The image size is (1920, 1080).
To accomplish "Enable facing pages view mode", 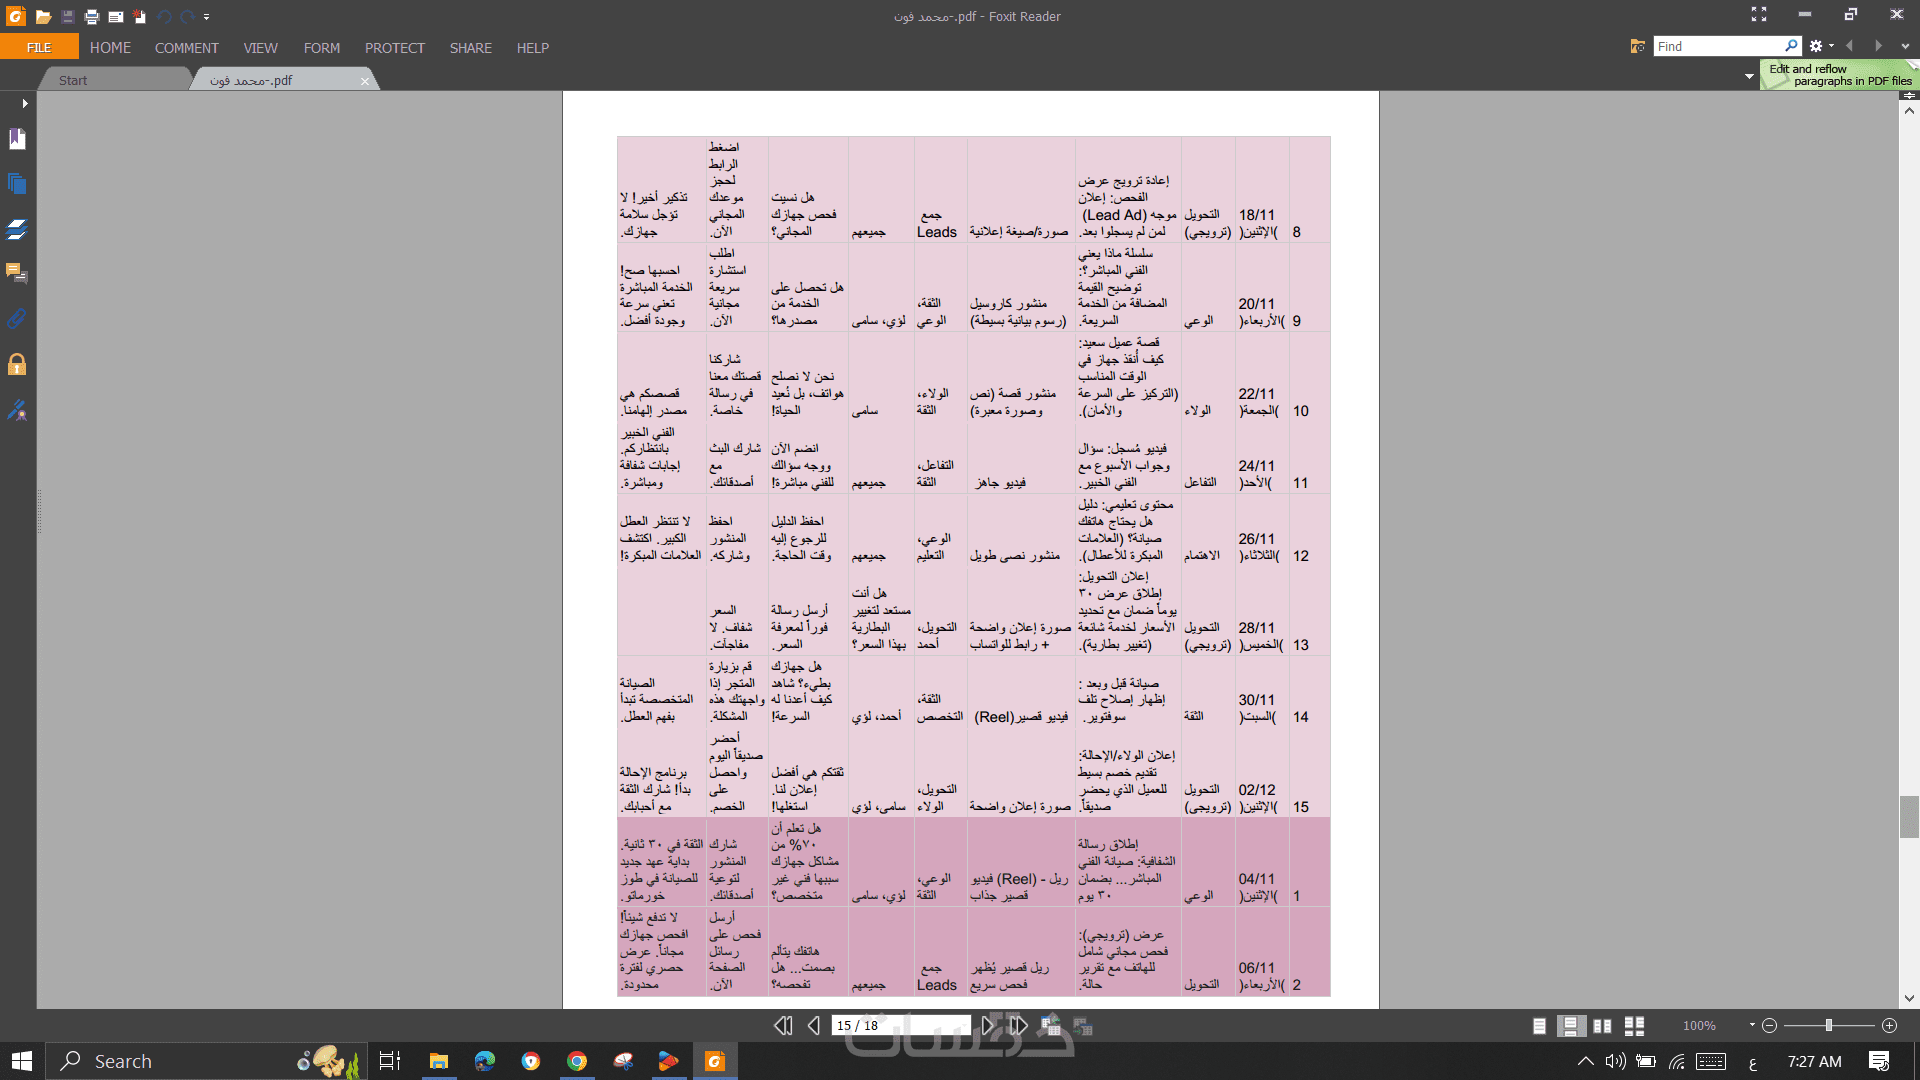I will pyautogui.click(x=1602, y=1025).
